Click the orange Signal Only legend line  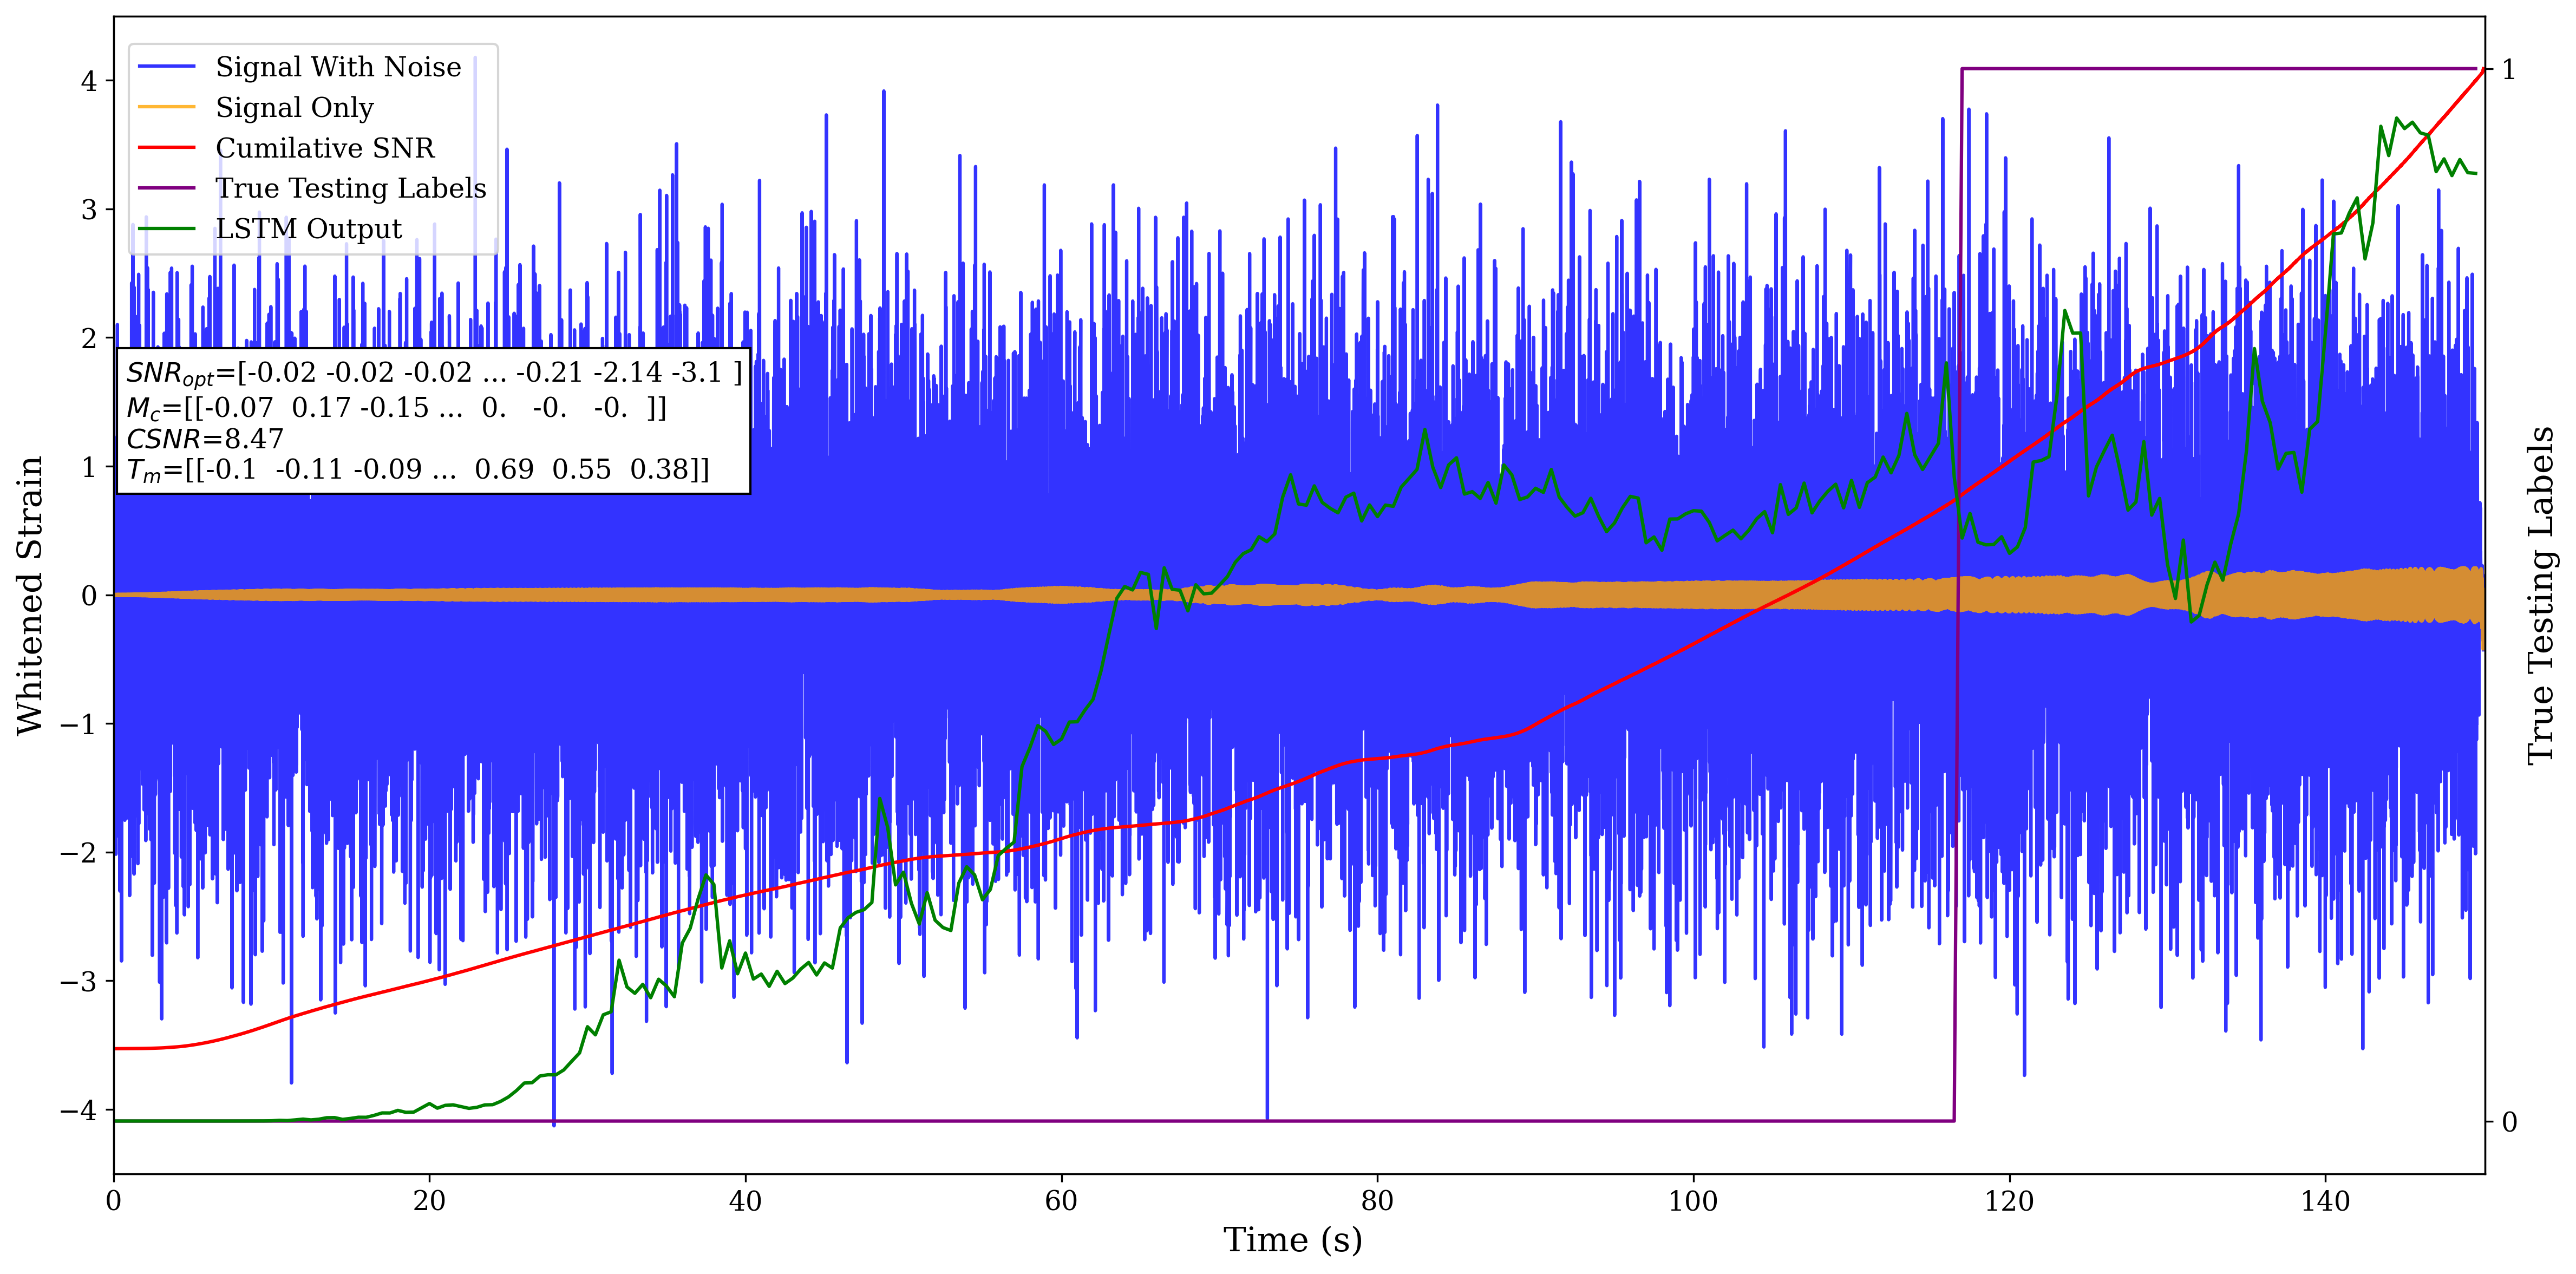166,107
